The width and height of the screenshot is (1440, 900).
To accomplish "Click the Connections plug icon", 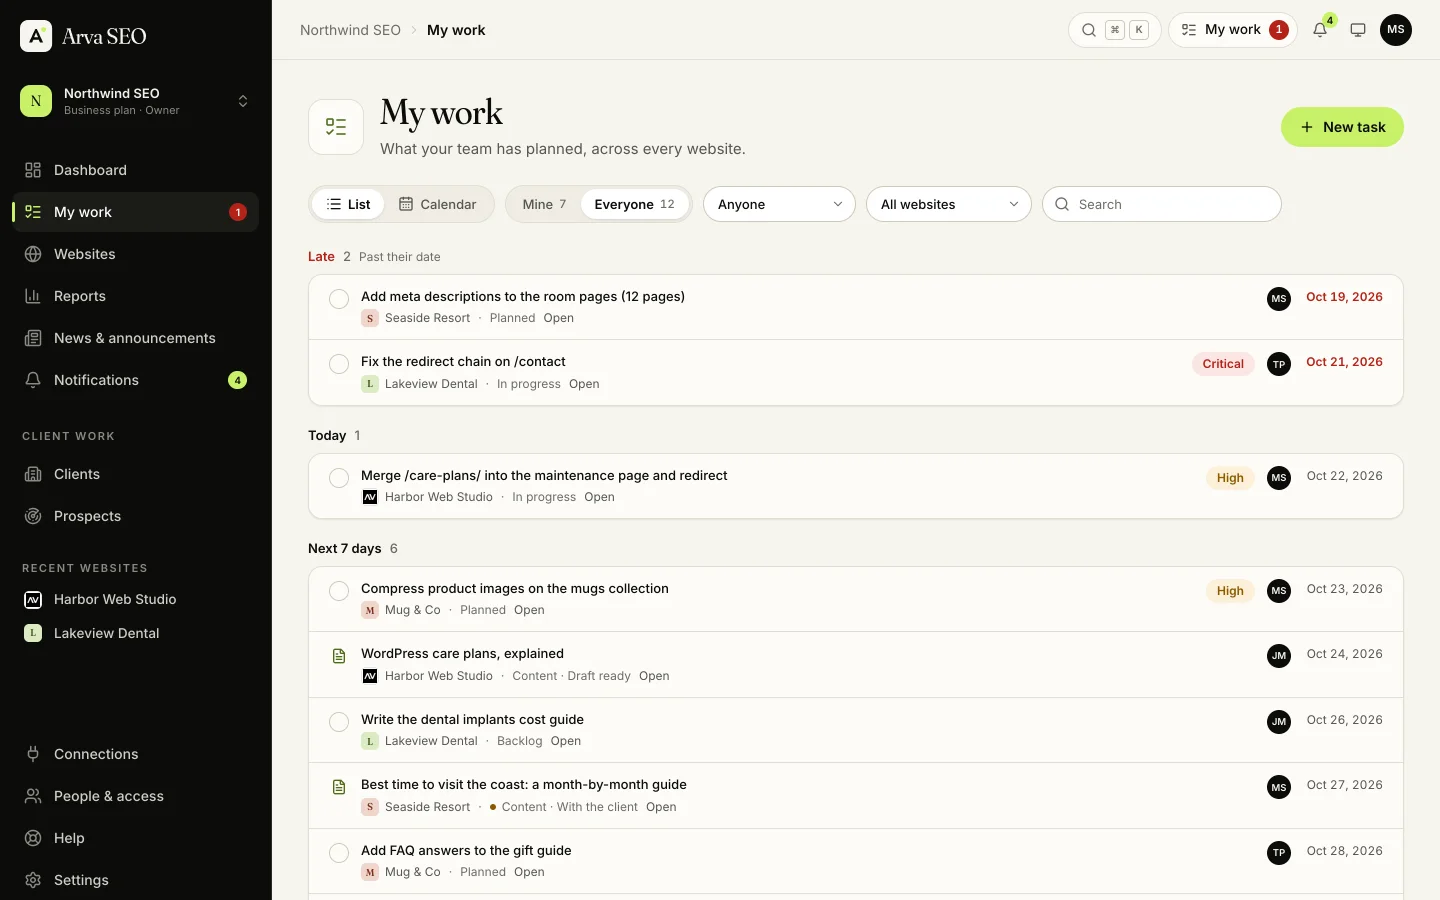I will [33, 754].
